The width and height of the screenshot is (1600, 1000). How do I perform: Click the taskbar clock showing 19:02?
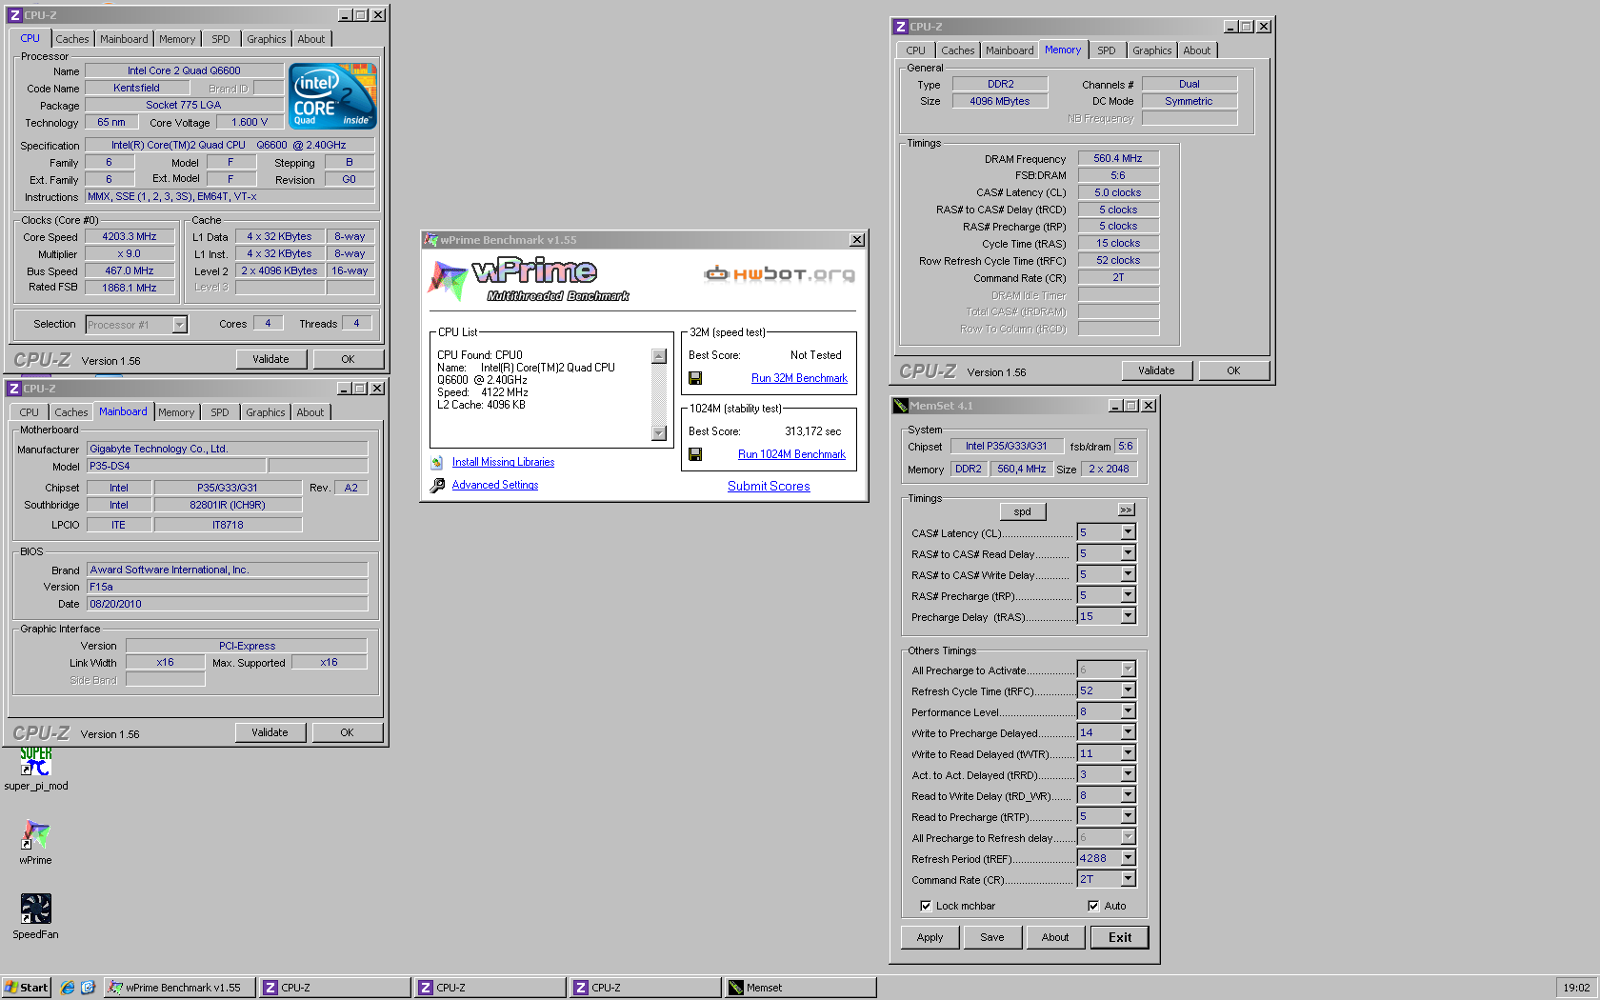pyautogui.click(x=1576, y=987)
